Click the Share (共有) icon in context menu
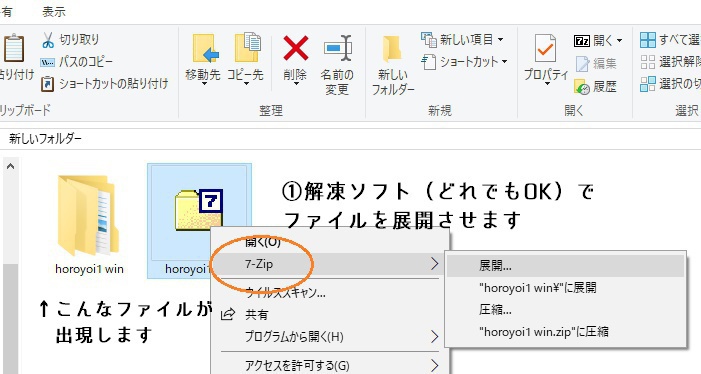Image resolution: width=701 pixels, height=374 pixels. click(x=228, y=315)
